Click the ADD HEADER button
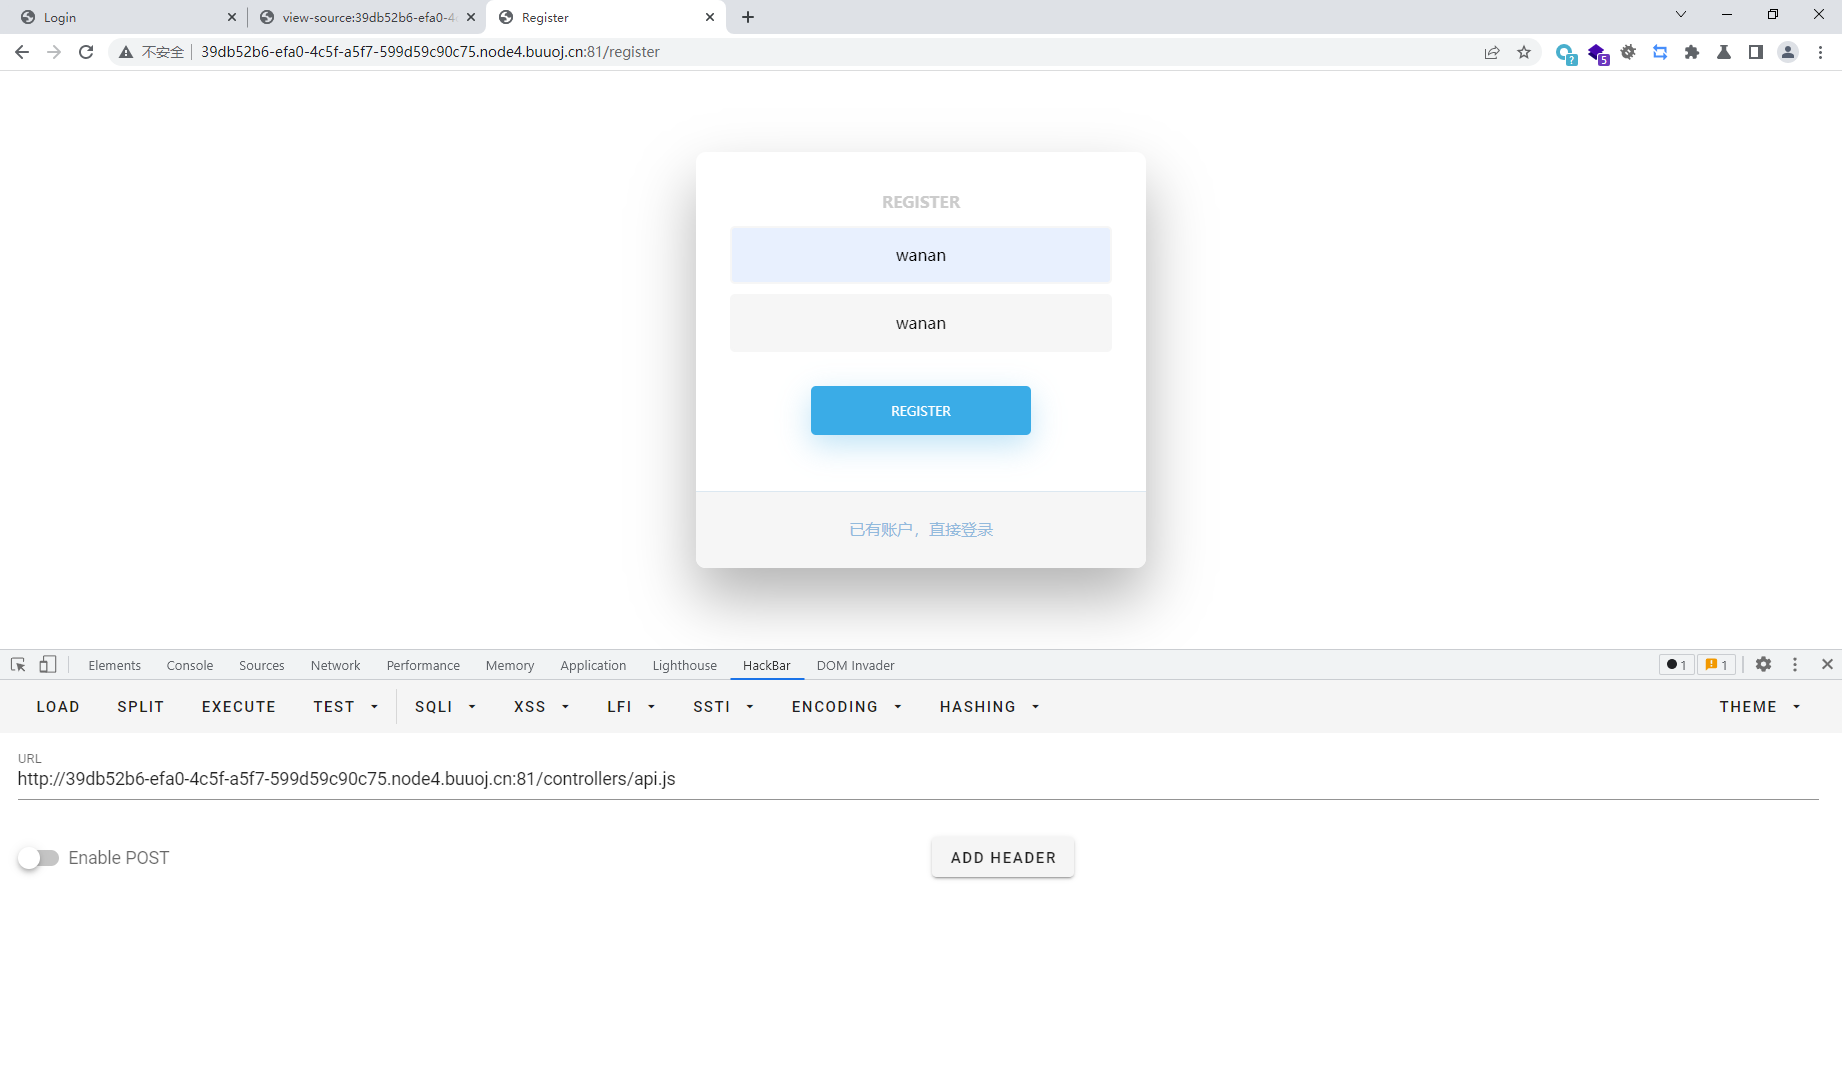 (1003, 858)
